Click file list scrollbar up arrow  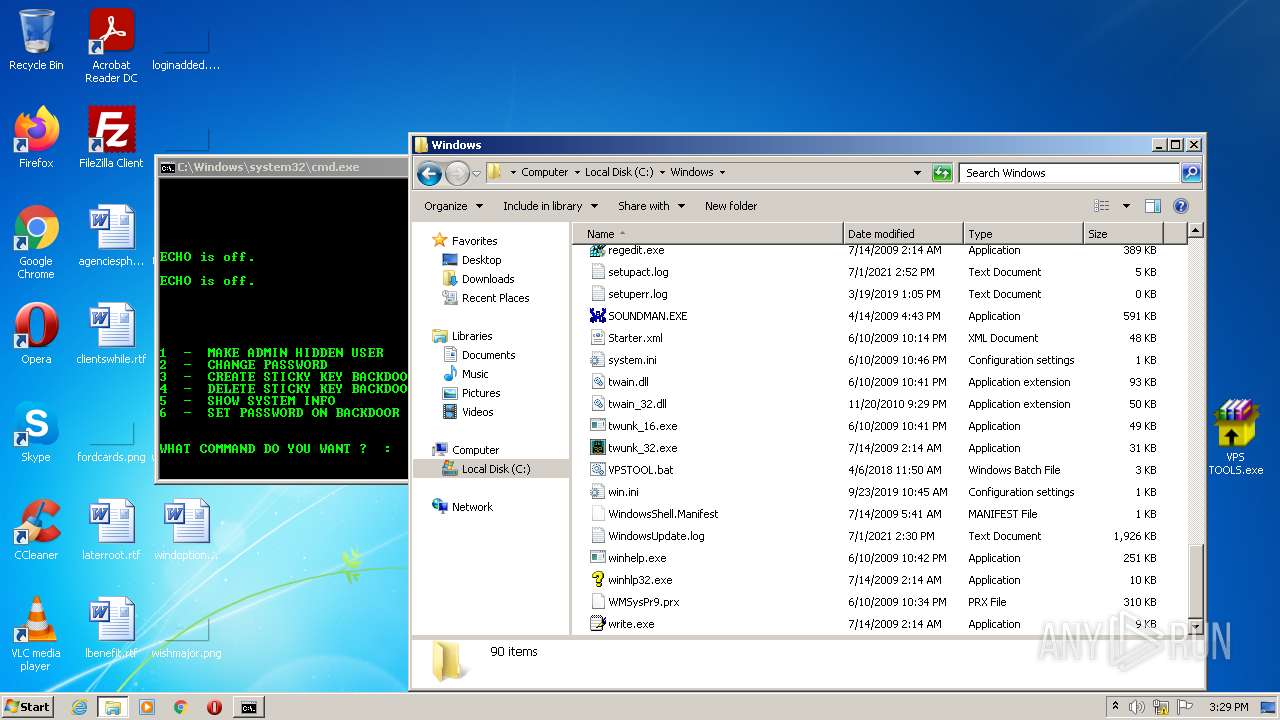pyautogui.click(x=1195, y=231)
